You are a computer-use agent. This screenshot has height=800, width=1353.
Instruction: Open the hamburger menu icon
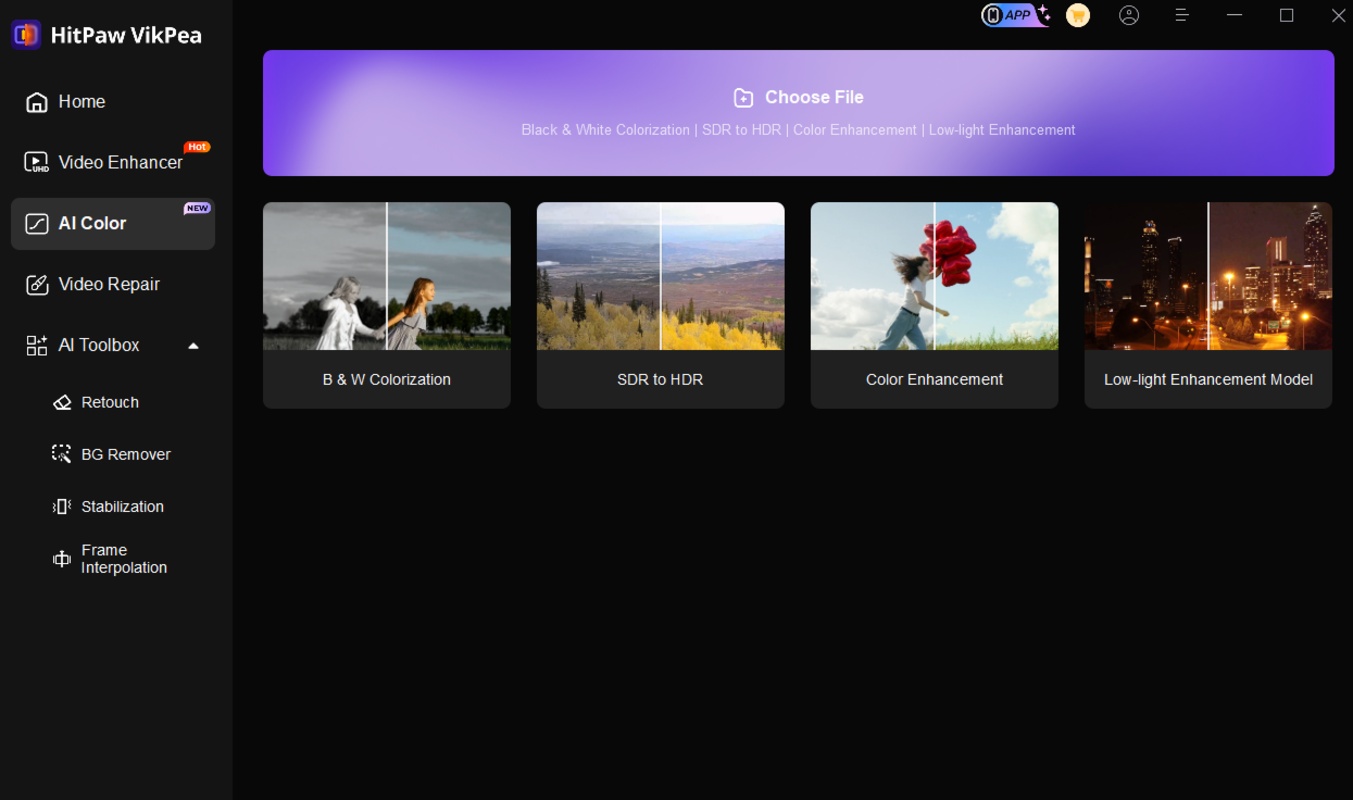(x=1181, y=15)
